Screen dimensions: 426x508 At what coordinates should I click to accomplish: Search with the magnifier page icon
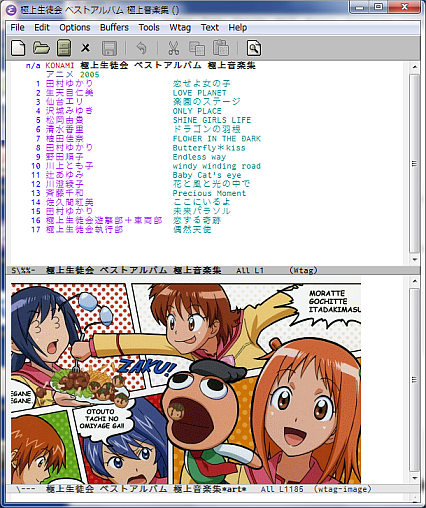[x=254, y=48]
